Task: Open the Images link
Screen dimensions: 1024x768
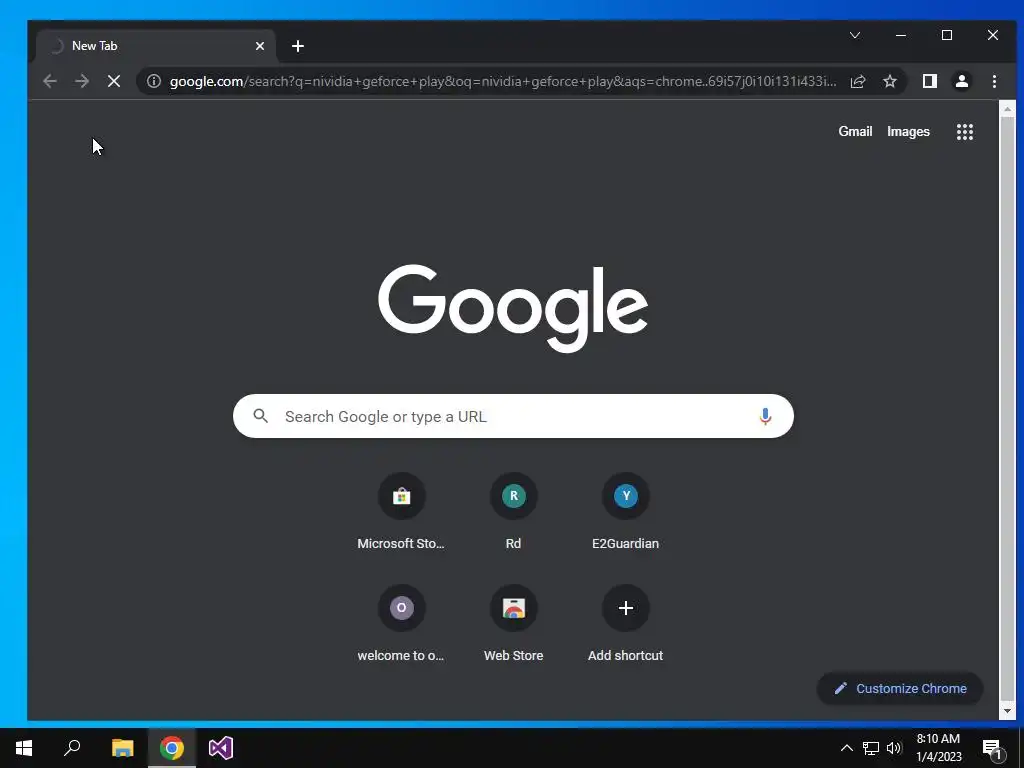Action: click(908, 131)
